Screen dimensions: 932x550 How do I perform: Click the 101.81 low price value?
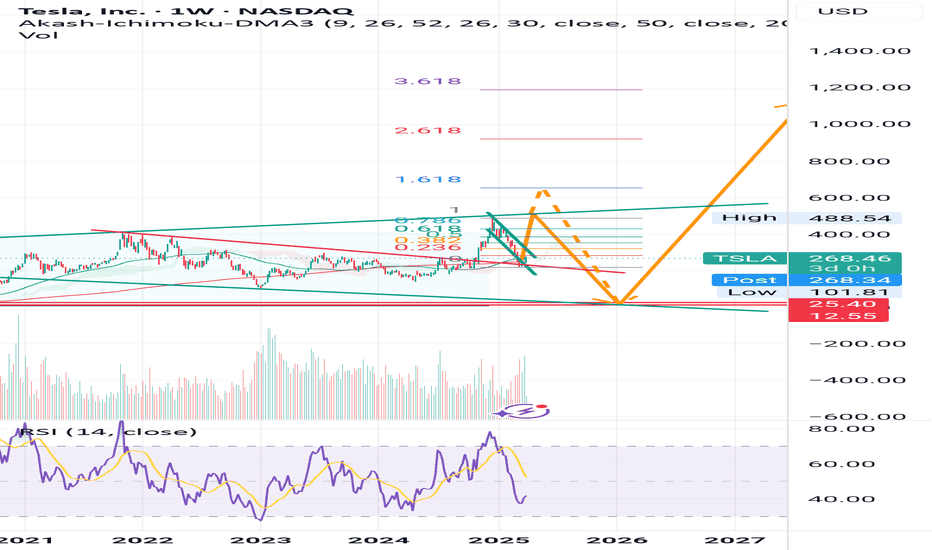point(845,292)
